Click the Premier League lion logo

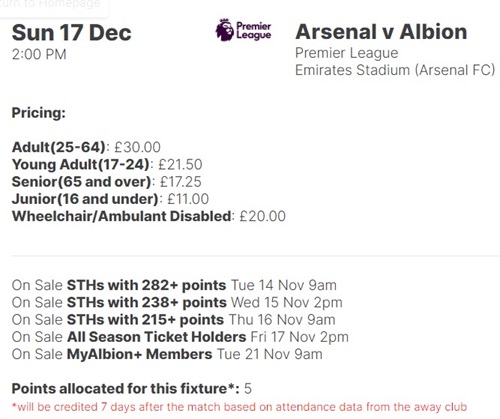[244, 30]
